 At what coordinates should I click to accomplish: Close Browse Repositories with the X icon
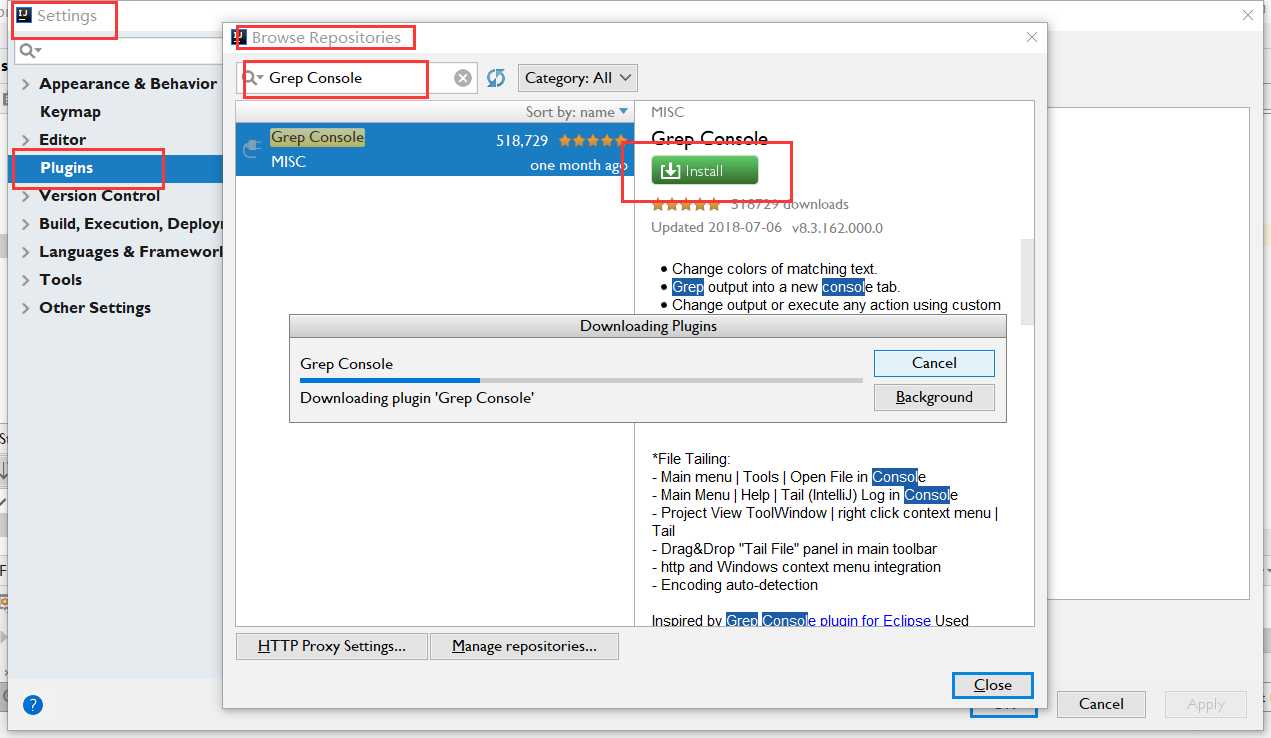pyautogui.click(x=1032, y=37)
